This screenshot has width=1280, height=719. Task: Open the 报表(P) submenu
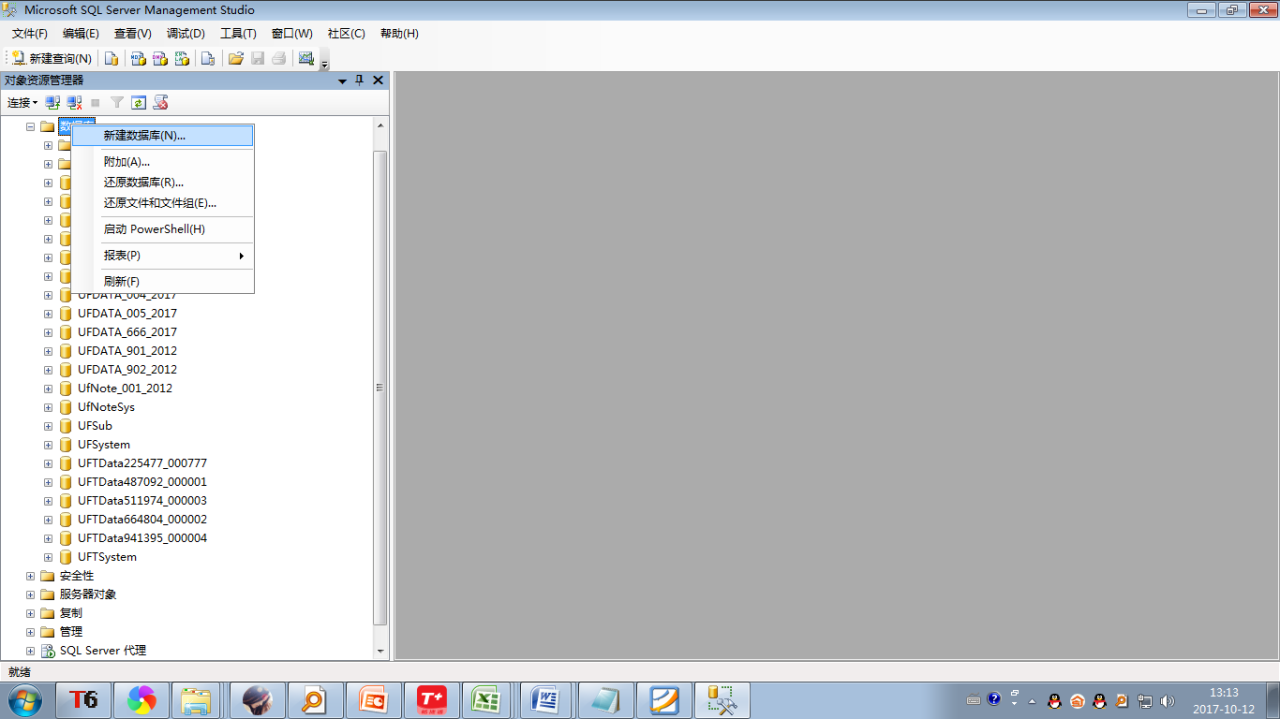[163, 256]
